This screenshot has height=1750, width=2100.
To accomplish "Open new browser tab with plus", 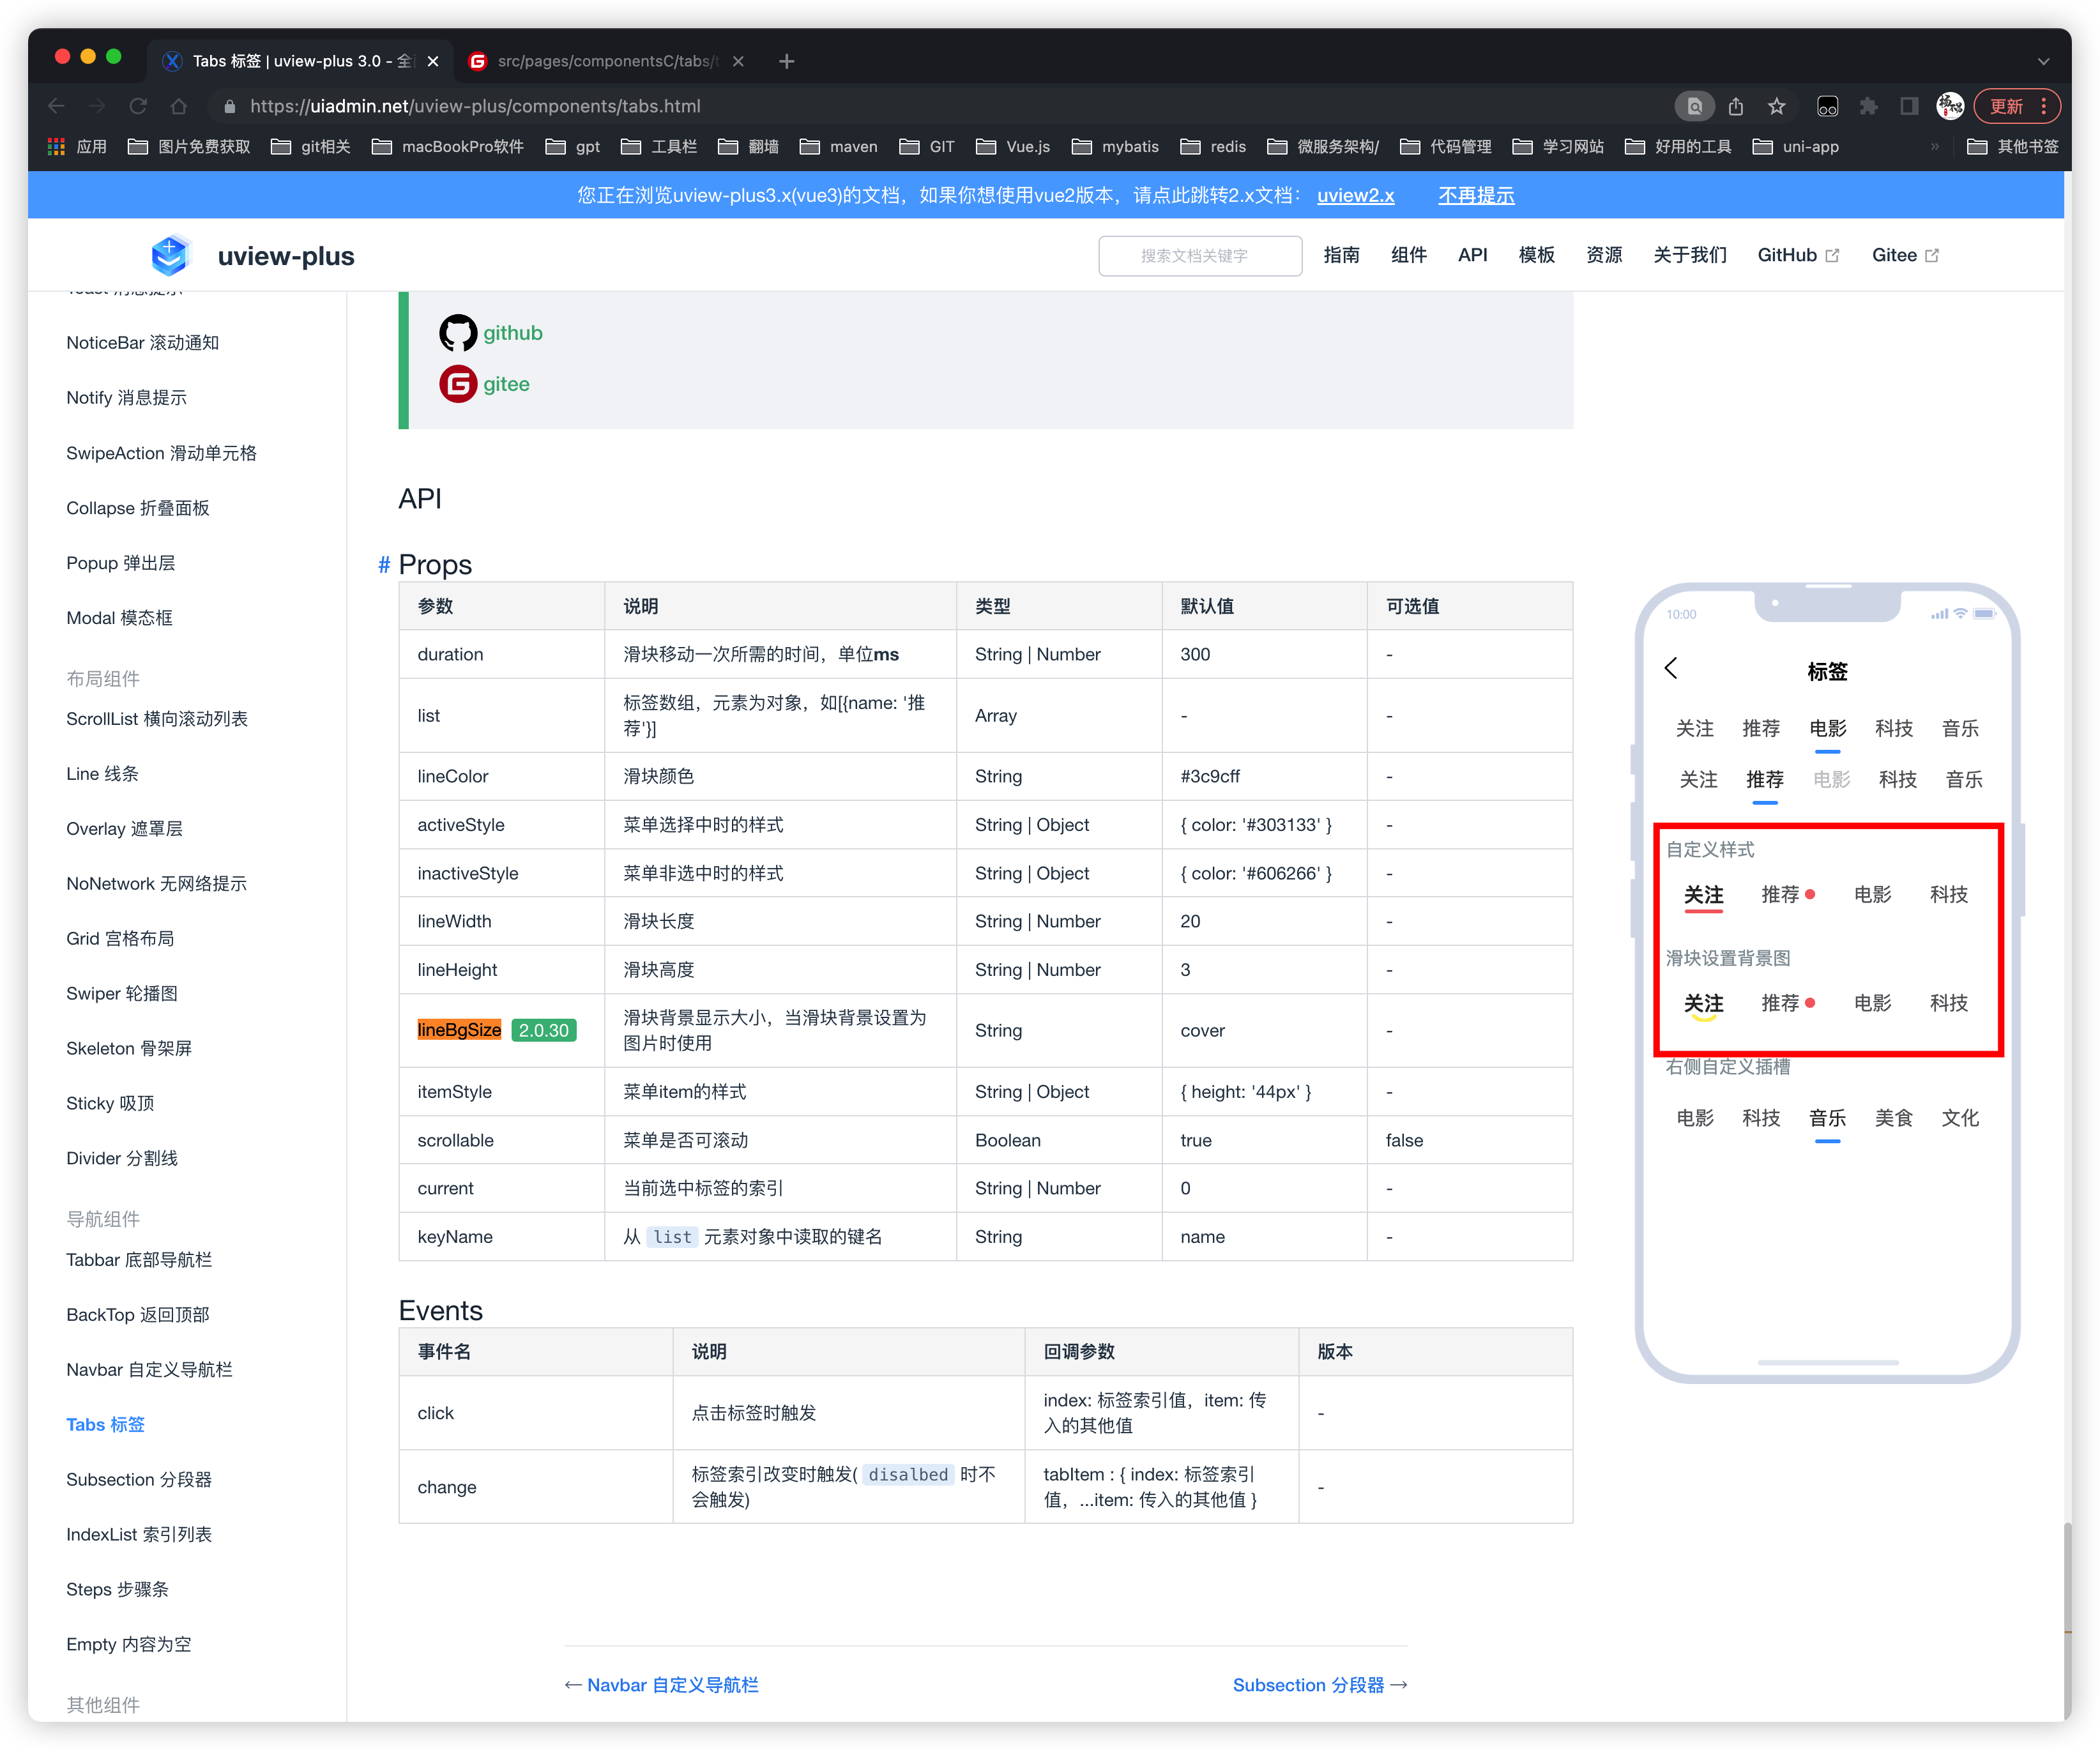I will click(x=787, y=61).
